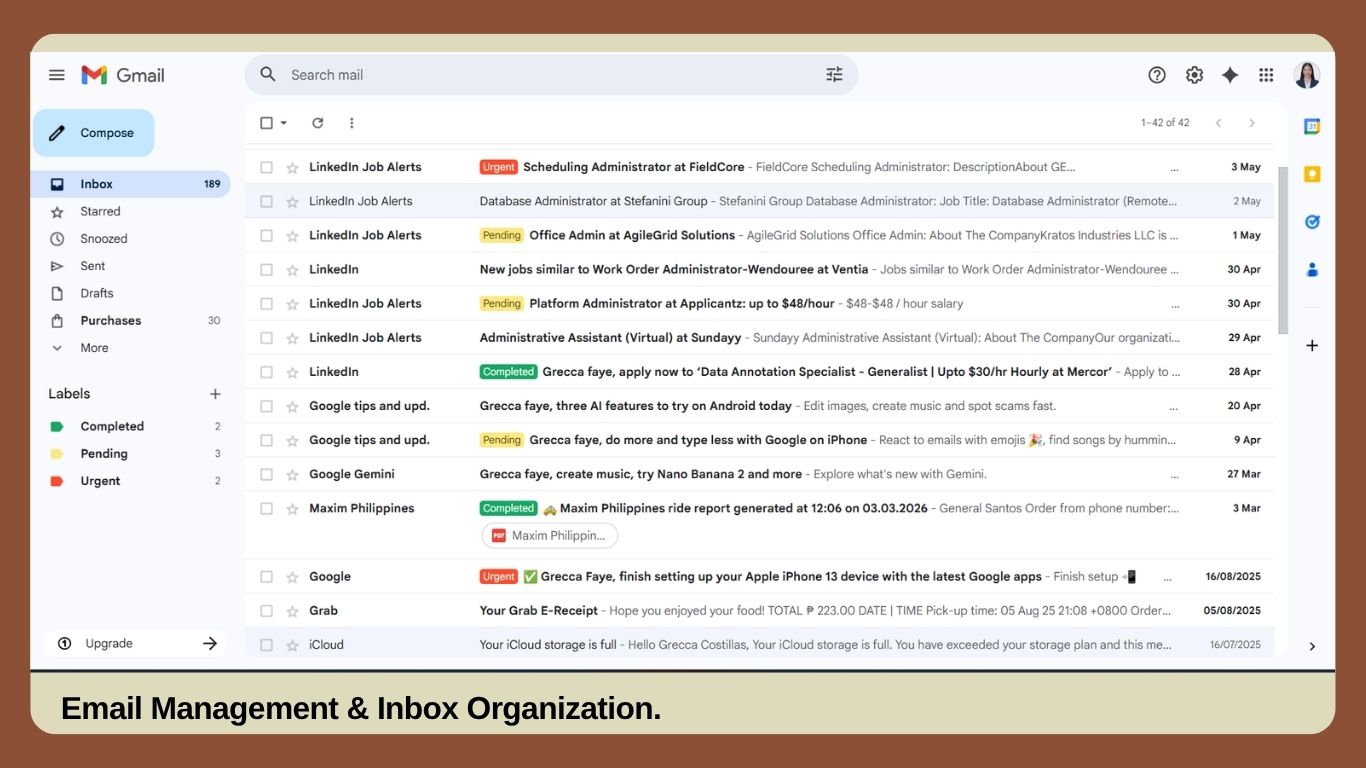
Task: Star the iCloud storage is full email
Action: 292,645
